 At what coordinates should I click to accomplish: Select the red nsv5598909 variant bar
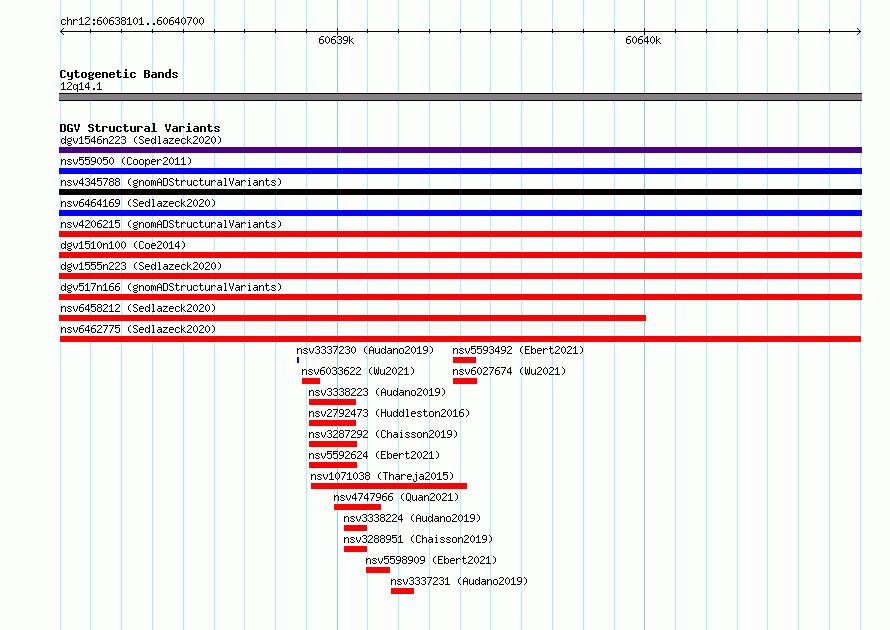tap(378, 570)
